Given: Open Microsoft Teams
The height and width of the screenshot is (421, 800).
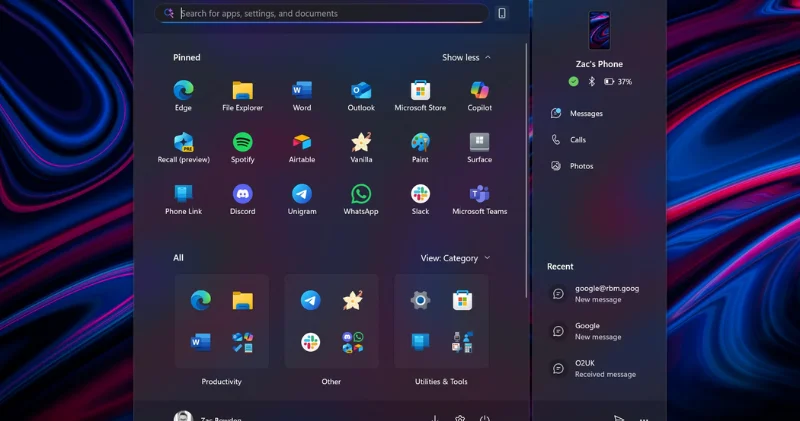Looking at the screenshot, I should pyautogui.click(x=479, y=200).
